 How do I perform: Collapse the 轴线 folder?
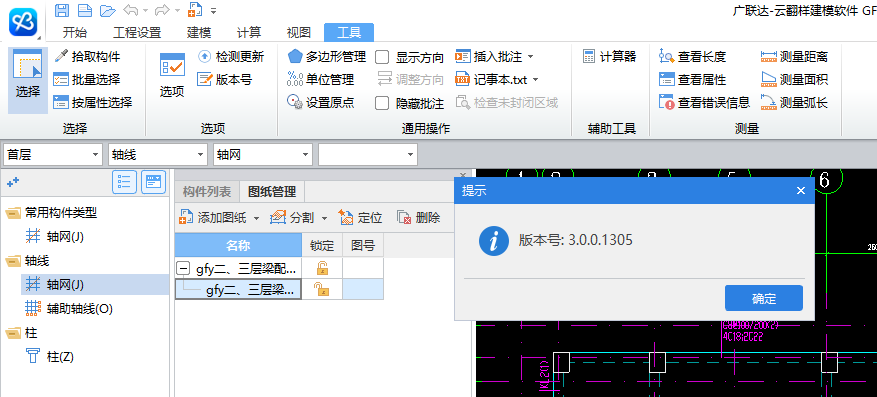13,261
